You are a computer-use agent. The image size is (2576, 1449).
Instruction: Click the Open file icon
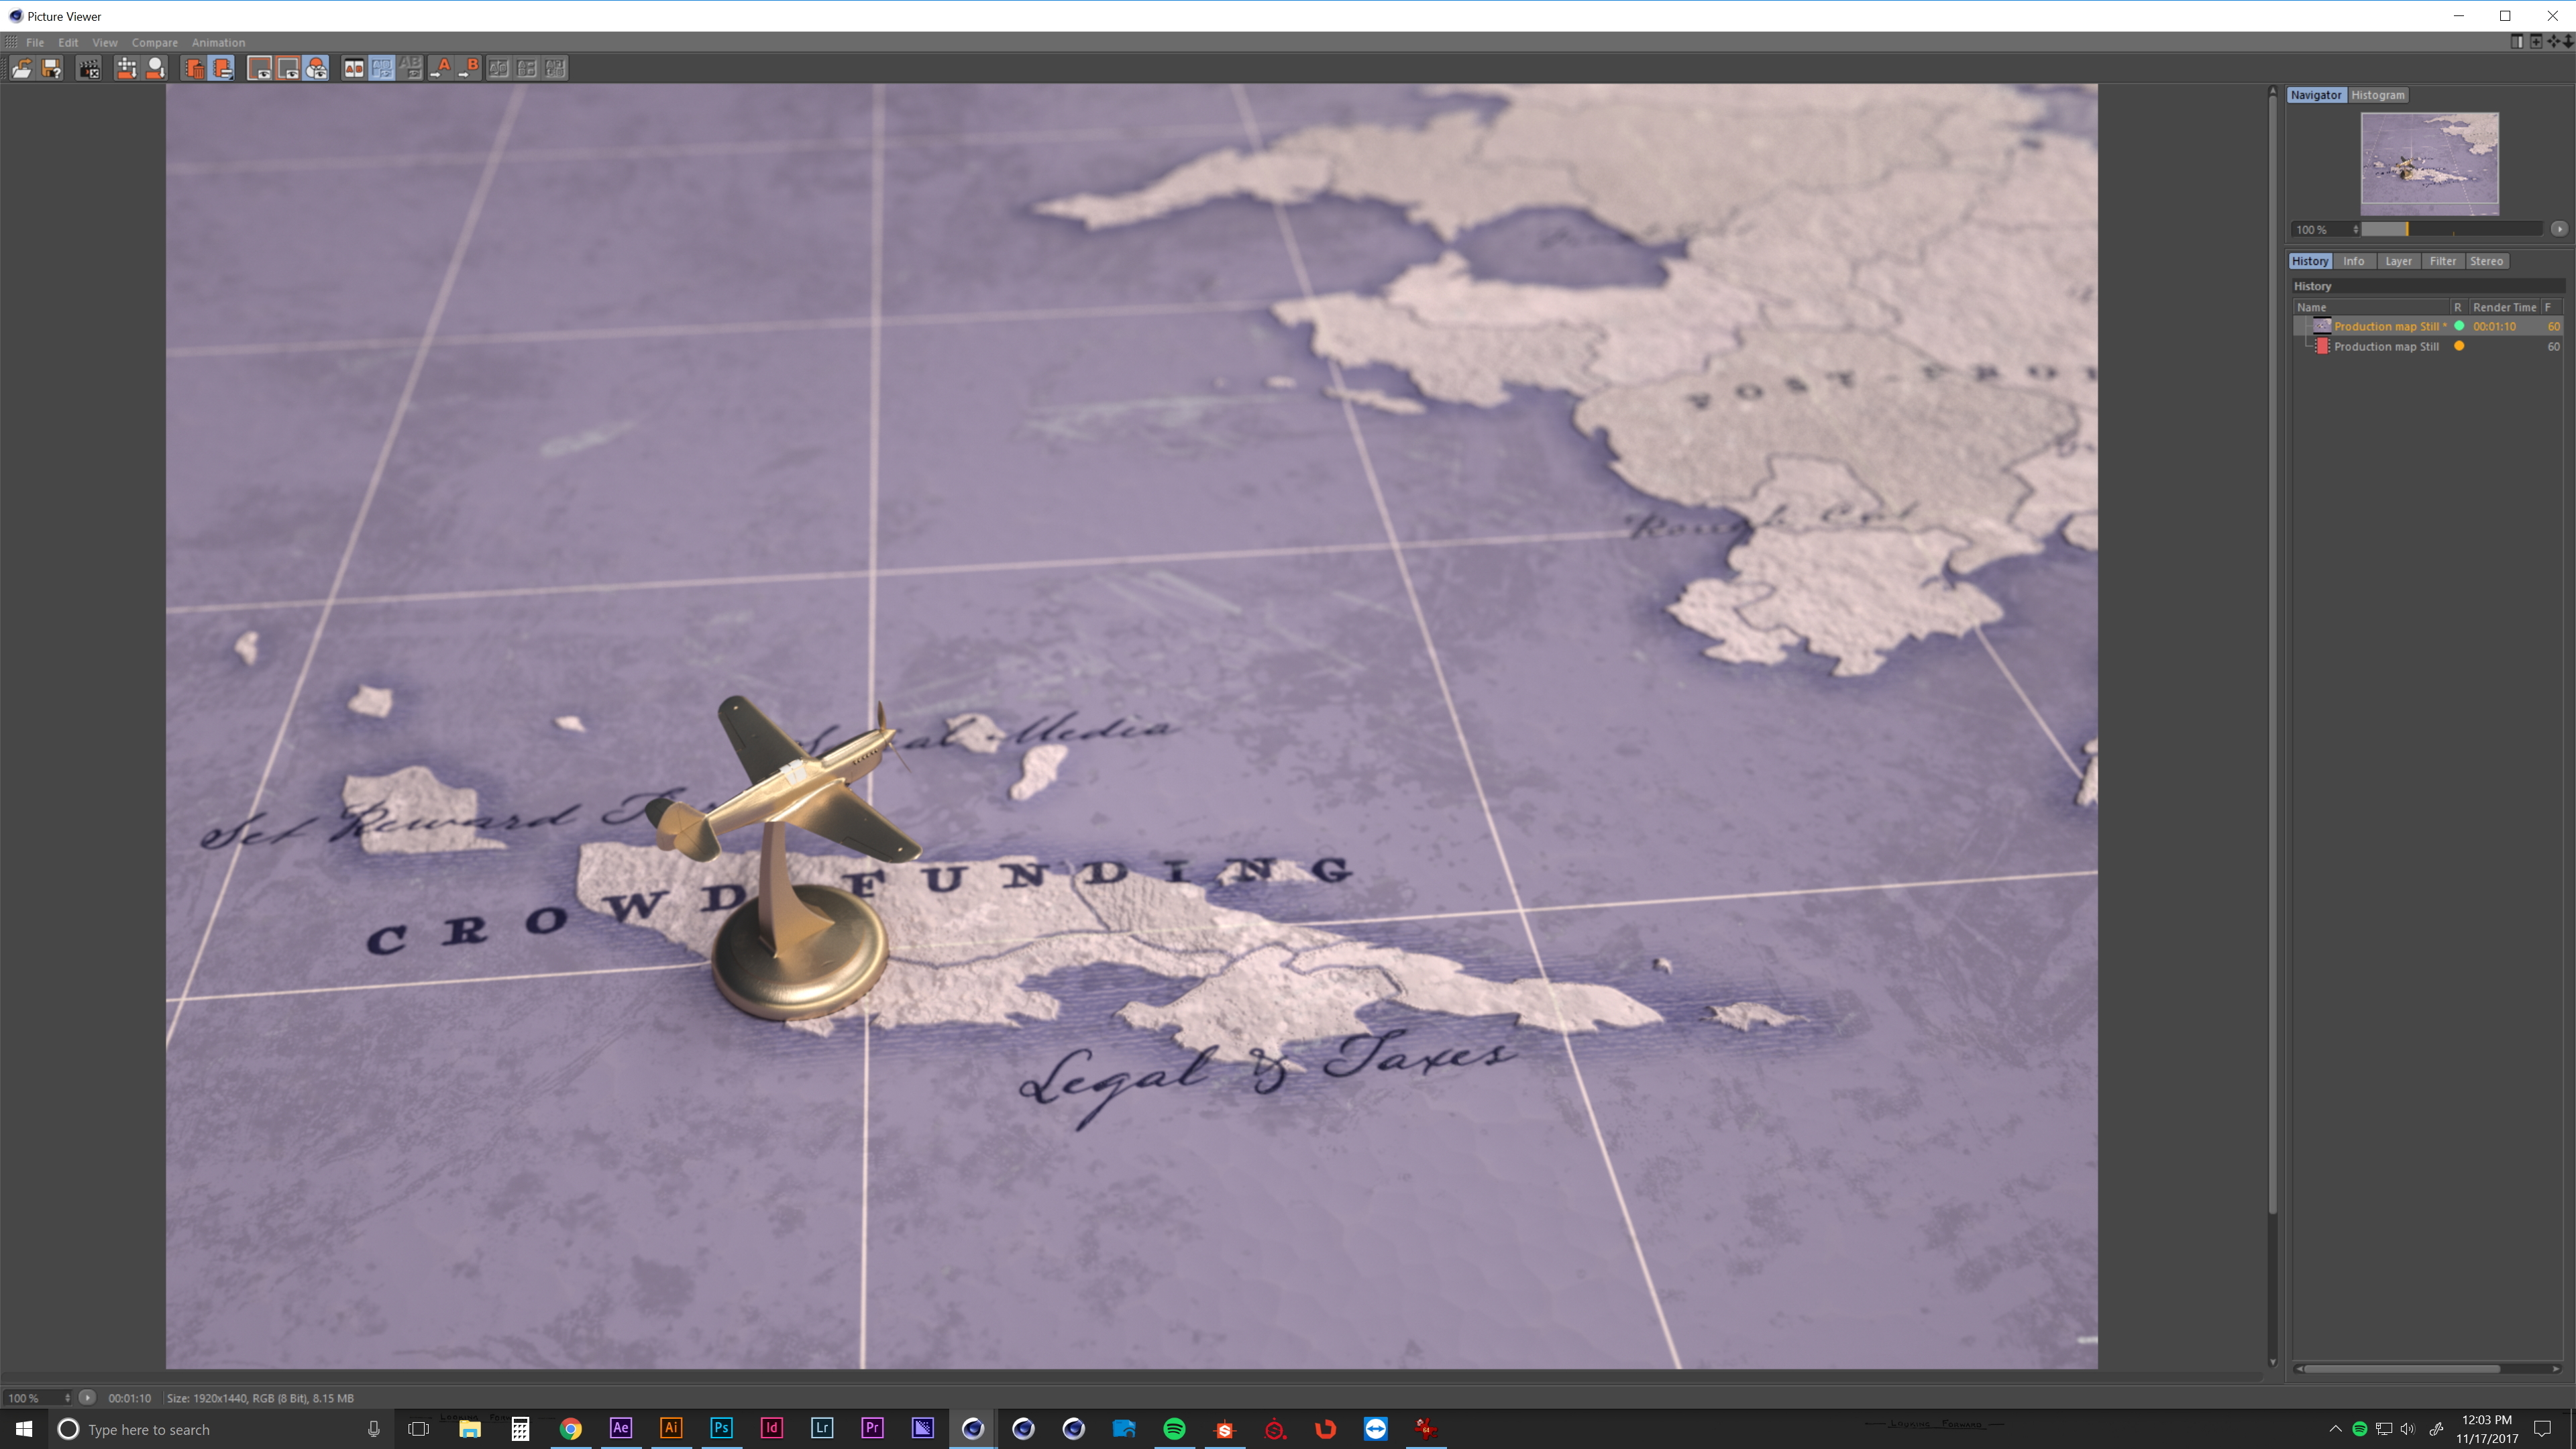click(22, 68)
